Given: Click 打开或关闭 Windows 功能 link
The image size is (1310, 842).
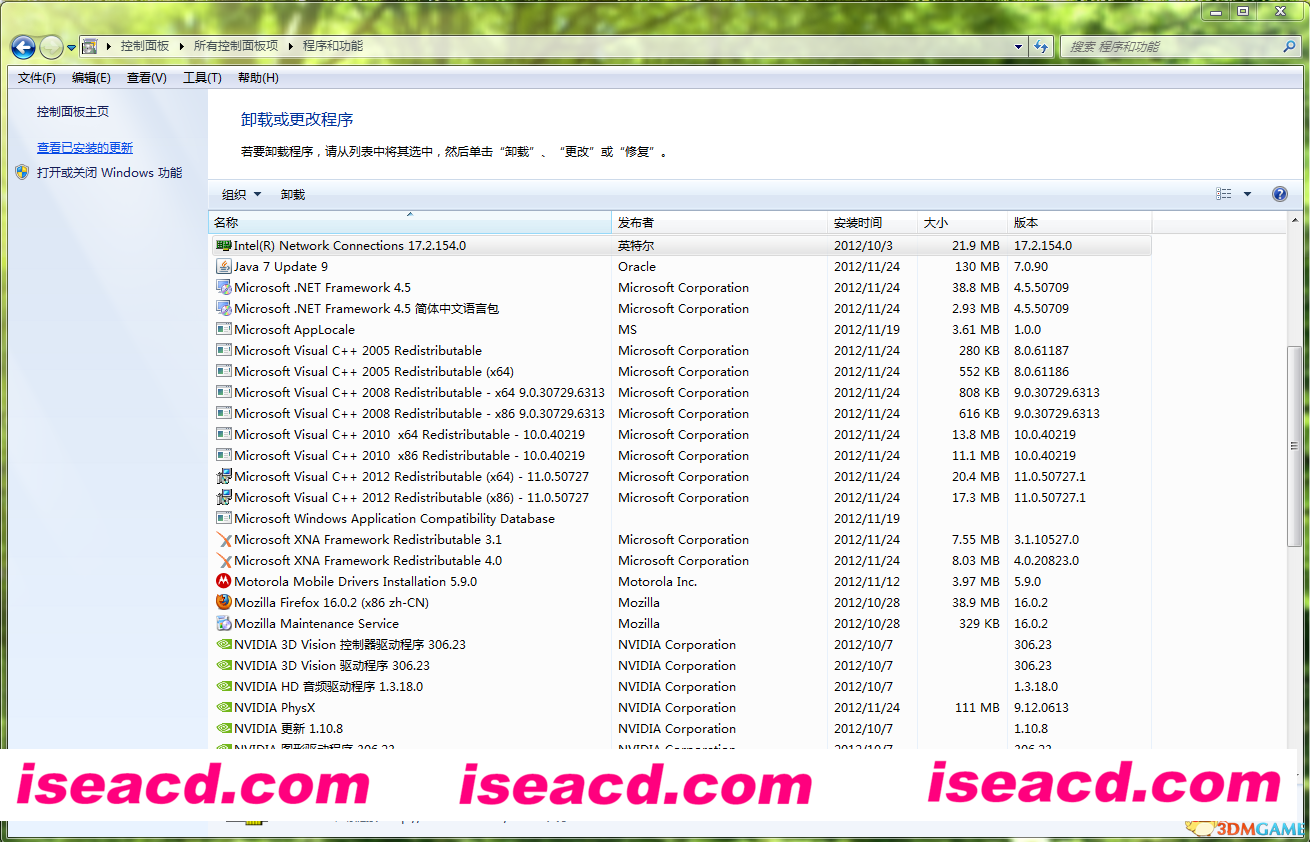Looking at the screenshot, I should click(x=109, y=173).
